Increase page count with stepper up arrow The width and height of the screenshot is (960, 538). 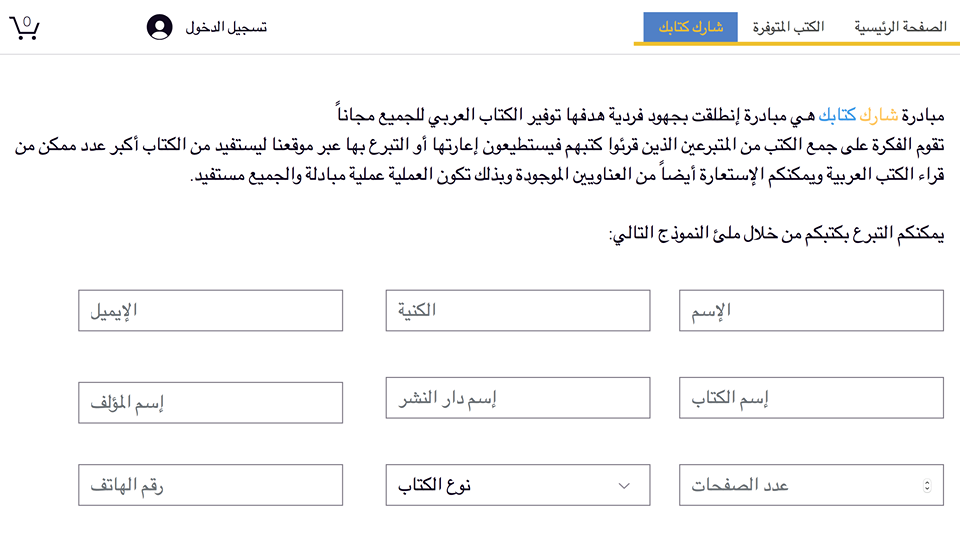tap(927, 482)
